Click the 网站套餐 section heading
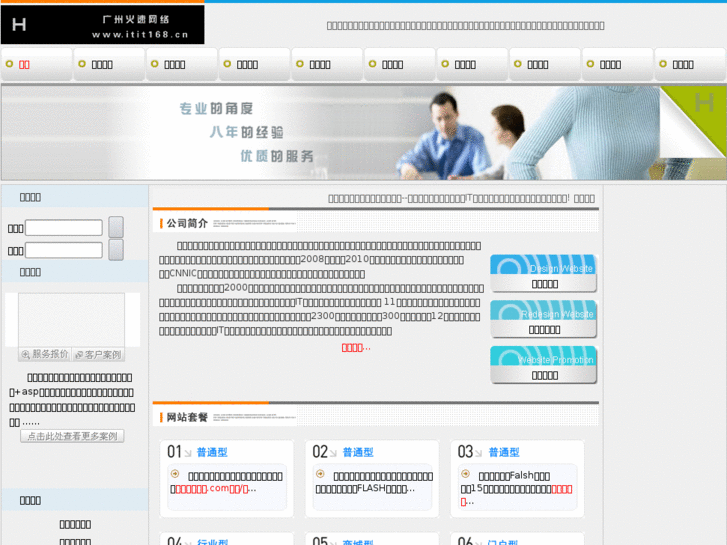Image resolution: width=727 pixels, height=545 pixels. pyautogui.click(x=187, y=417)
